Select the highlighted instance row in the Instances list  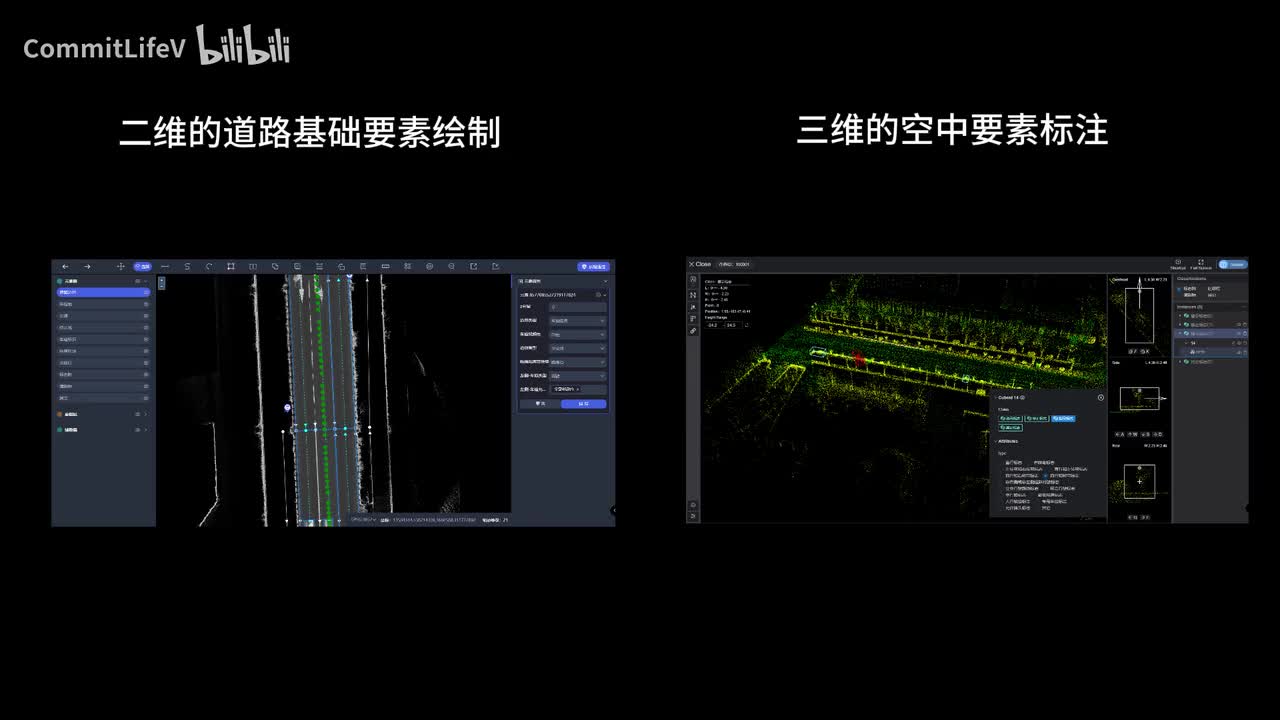[1210, 334]
